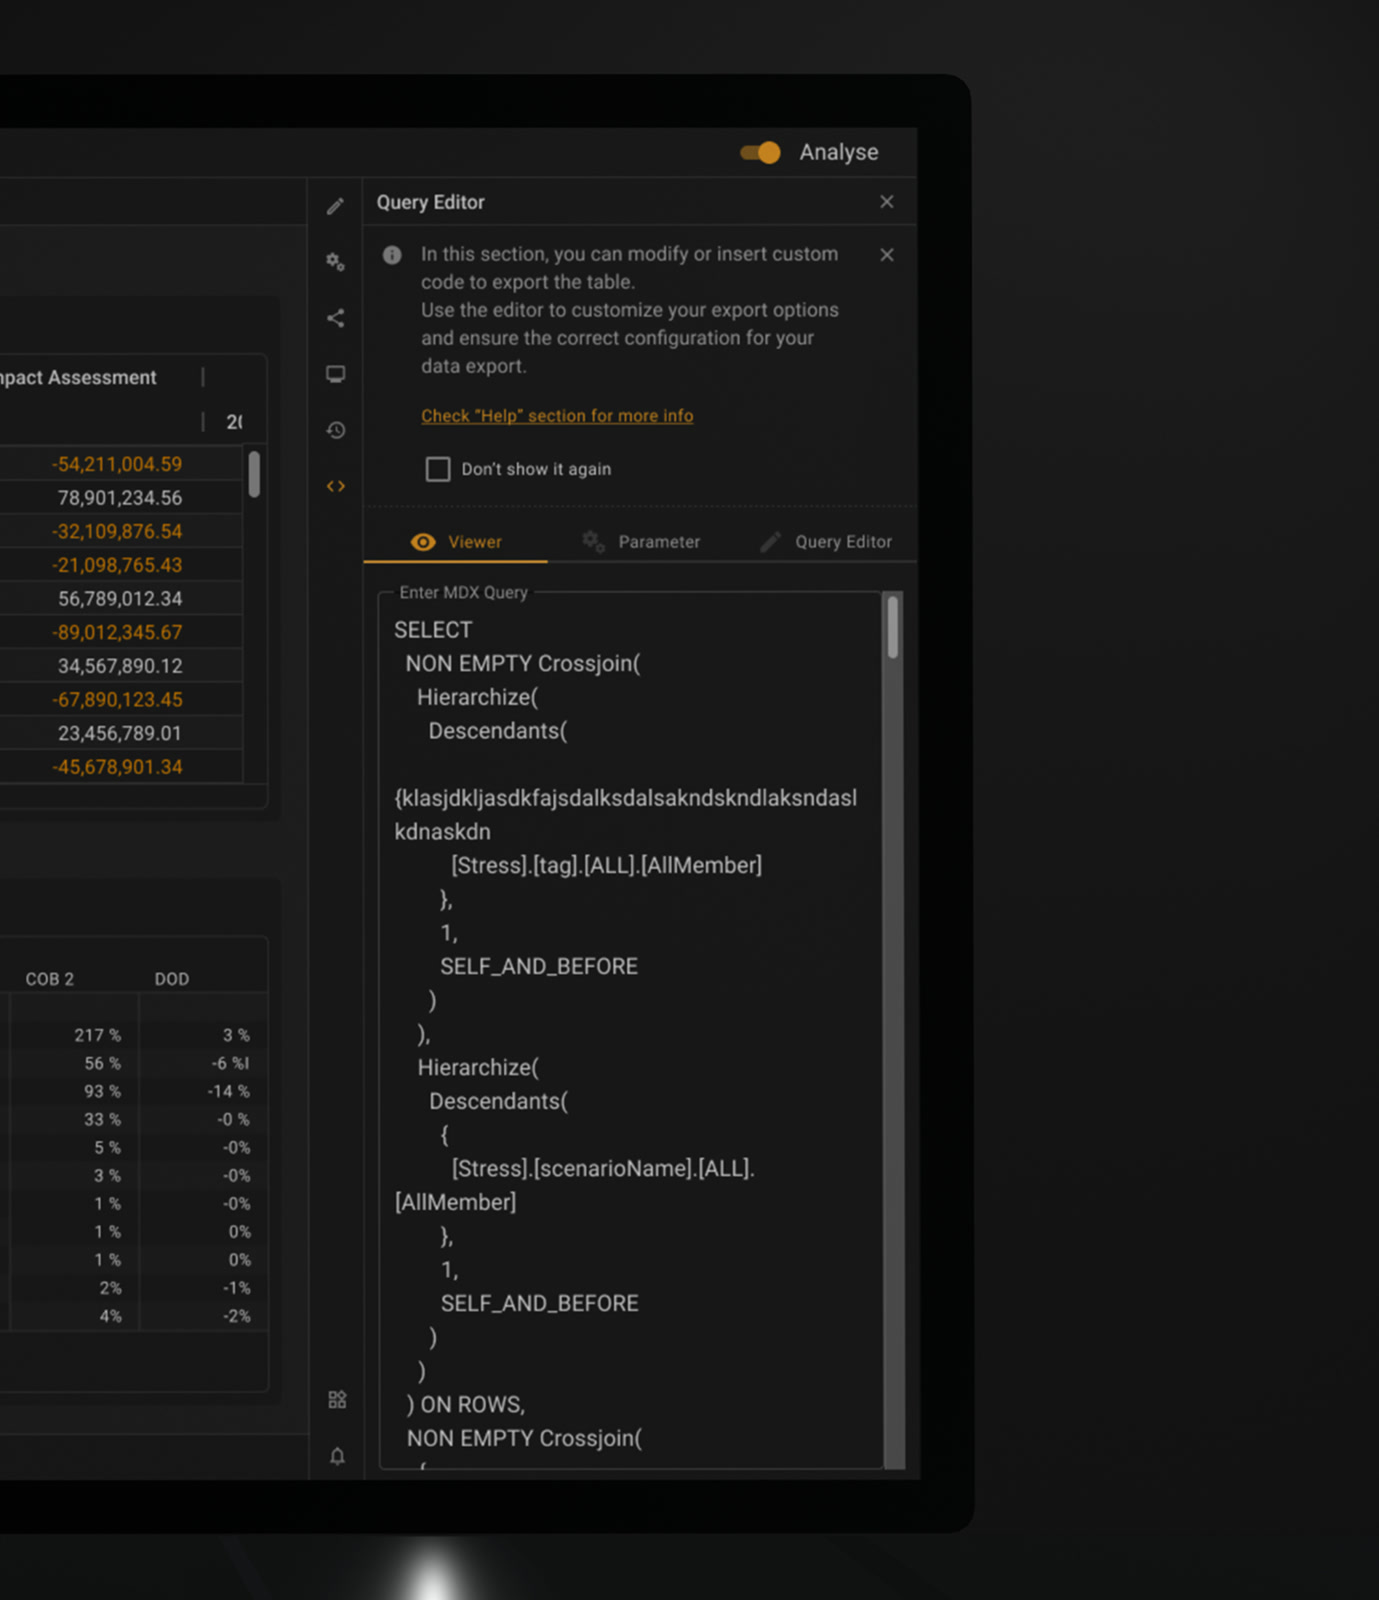Select the value -54,211,004.59

(x=117, y=464)
